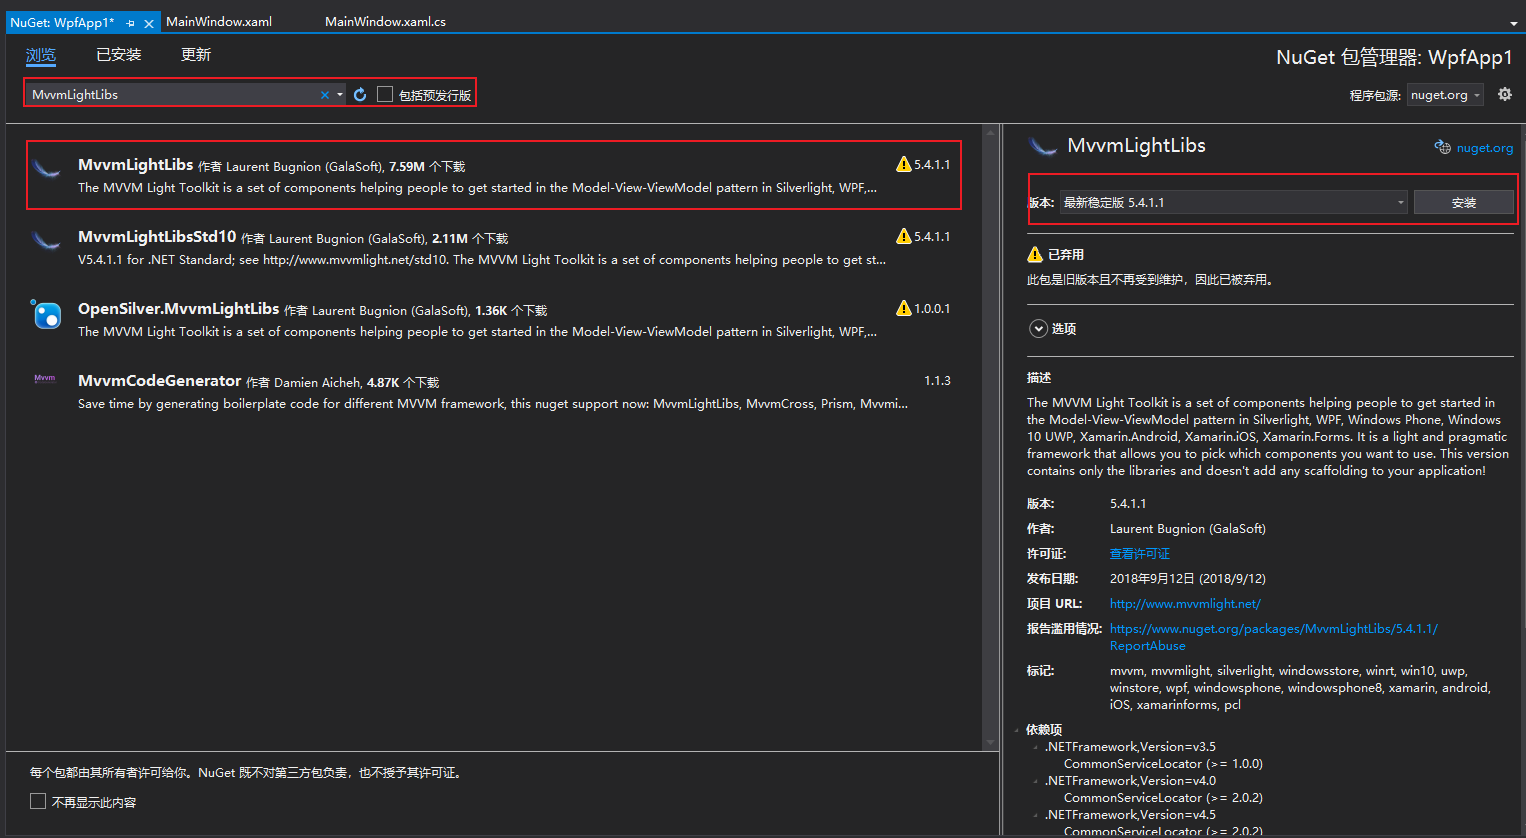Click the 7.59M 个下载 download count
The image size is (1526, 838).
click(x=427, y=167)
